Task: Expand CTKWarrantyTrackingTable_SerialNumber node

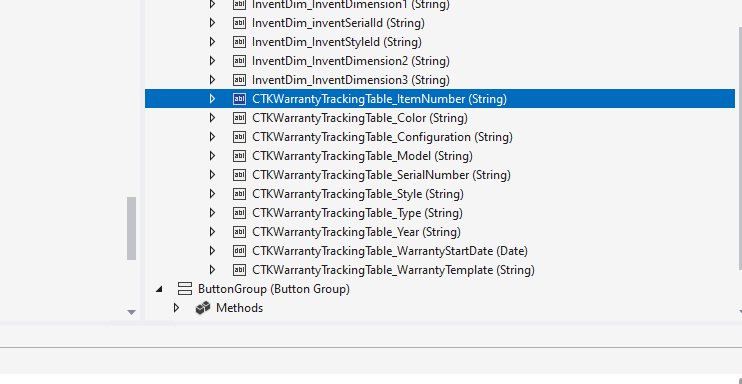Action: pos(212,175)
